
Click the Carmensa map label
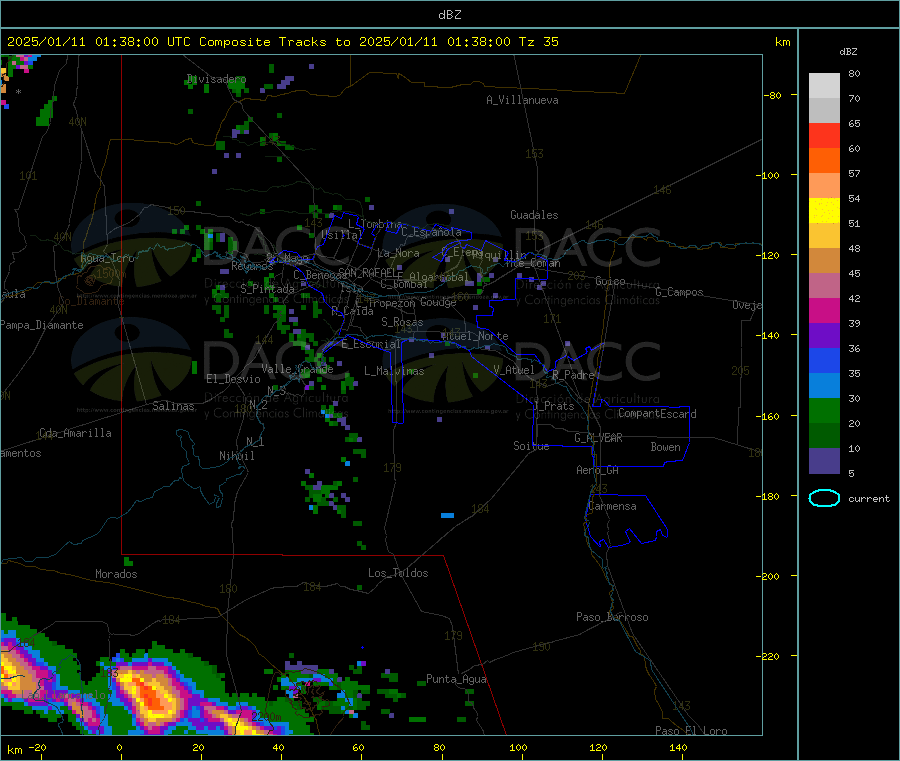coord(612,506)
